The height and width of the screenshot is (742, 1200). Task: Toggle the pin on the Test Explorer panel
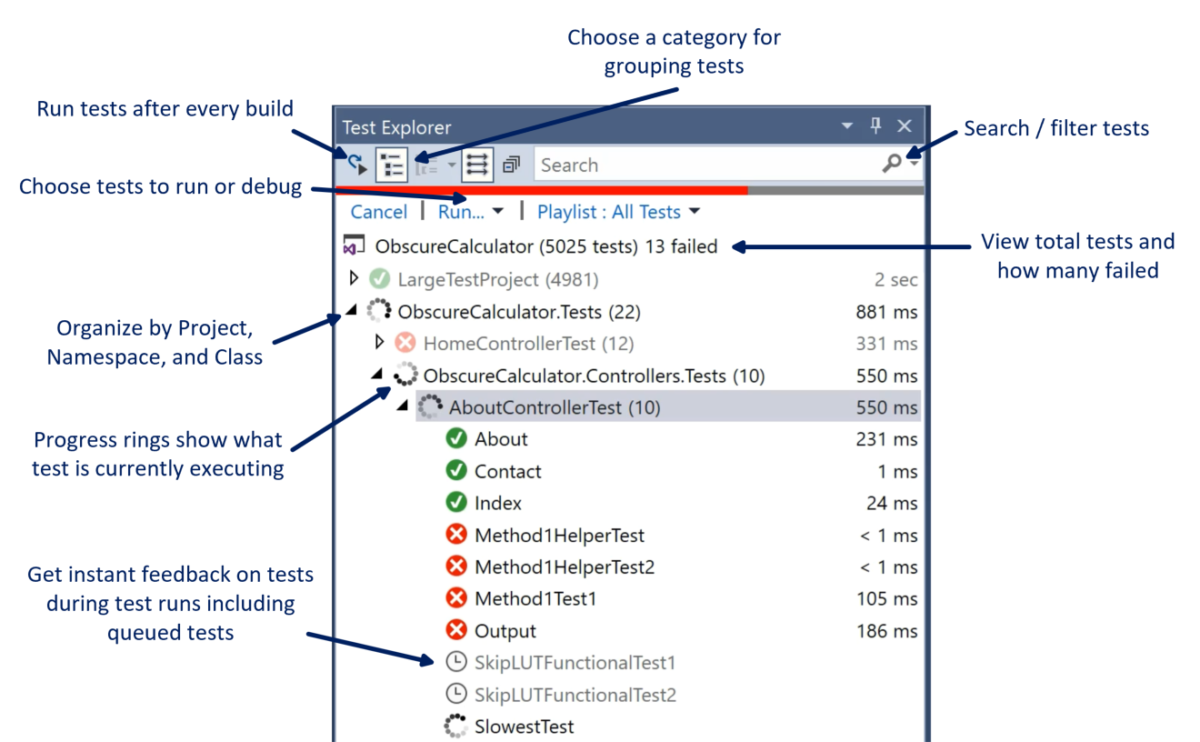pyautogui.click(x=876, y=126)
